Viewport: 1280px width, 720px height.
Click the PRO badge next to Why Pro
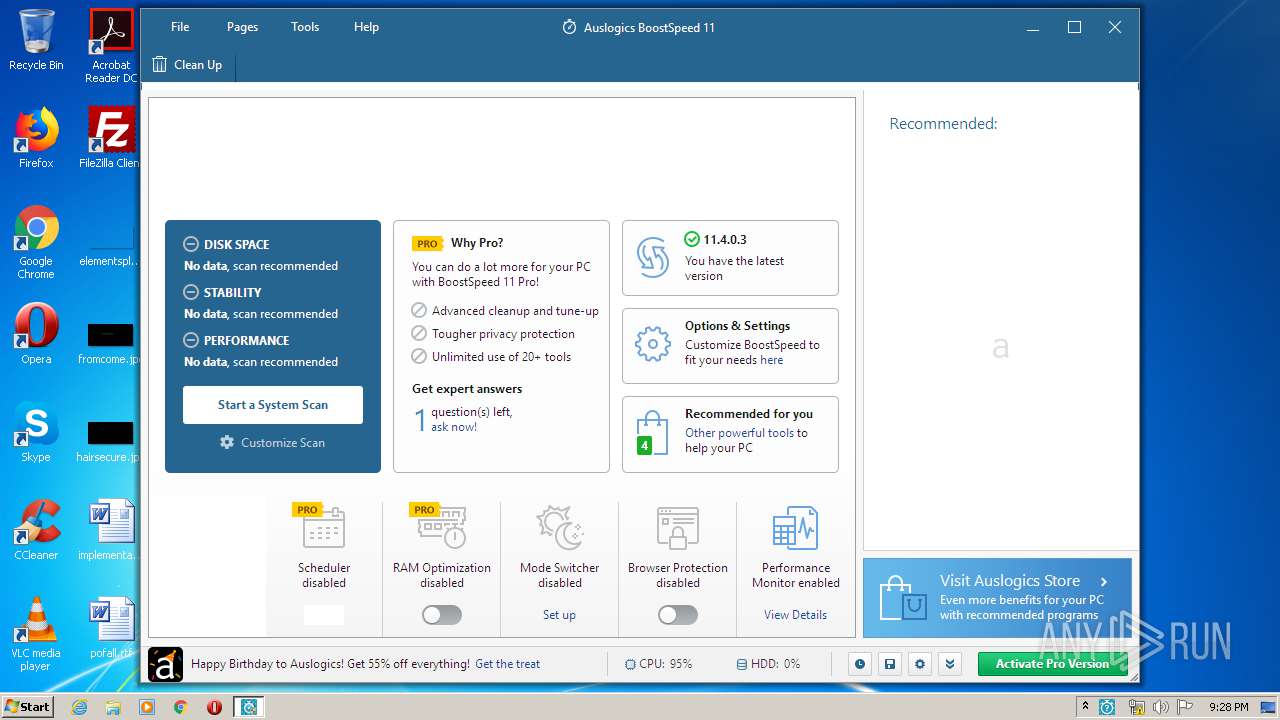(427, 243)
